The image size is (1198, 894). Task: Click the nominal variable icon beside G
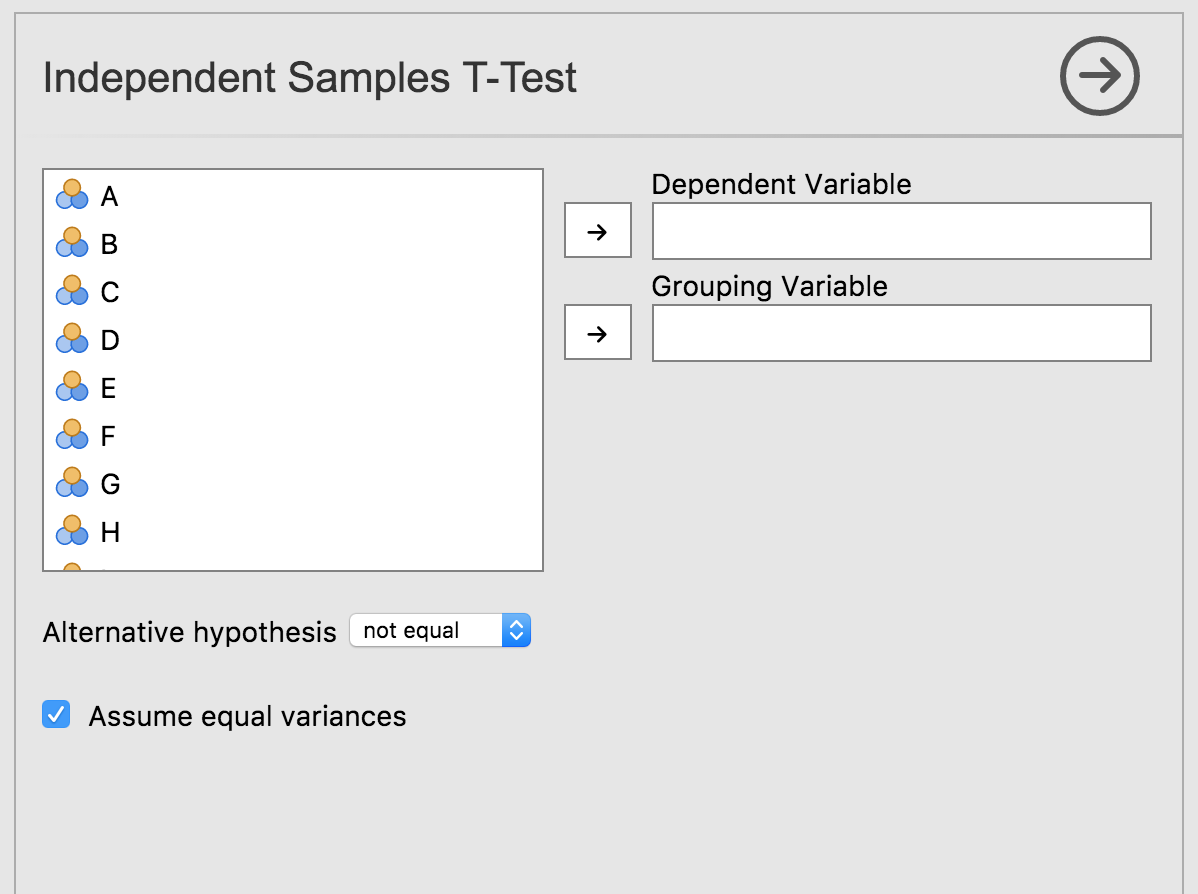pos(72,483)
